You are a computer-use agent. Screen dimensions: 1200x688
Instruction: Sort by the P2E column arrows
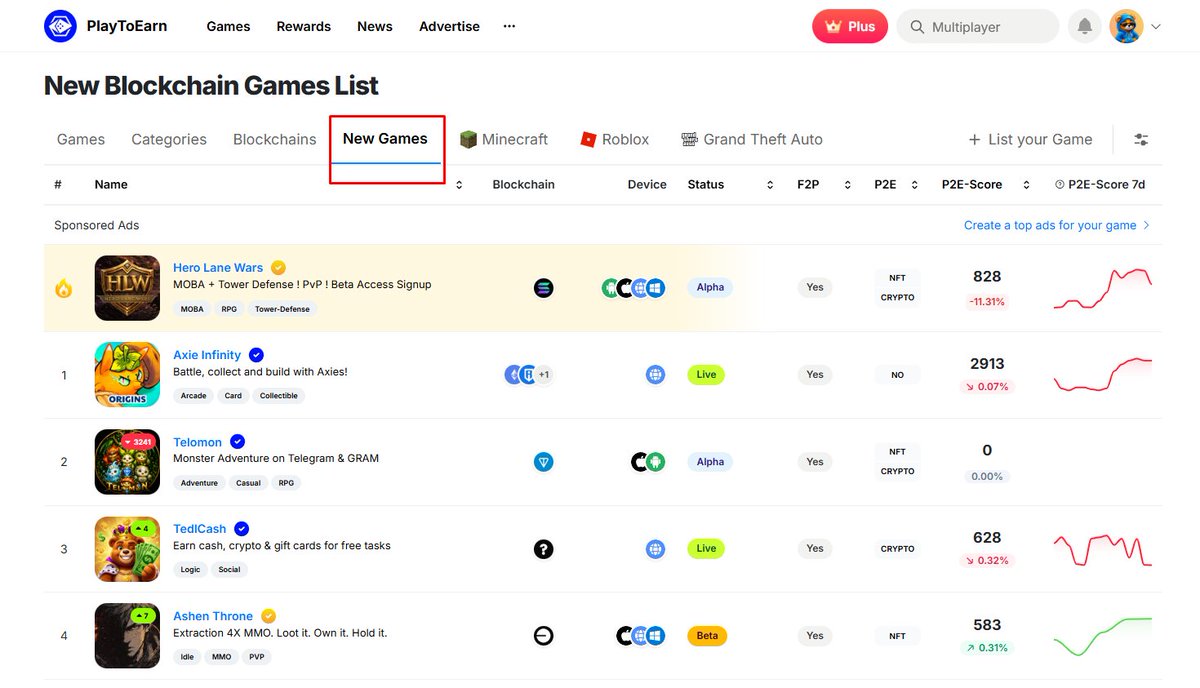[x=915, y=185]
